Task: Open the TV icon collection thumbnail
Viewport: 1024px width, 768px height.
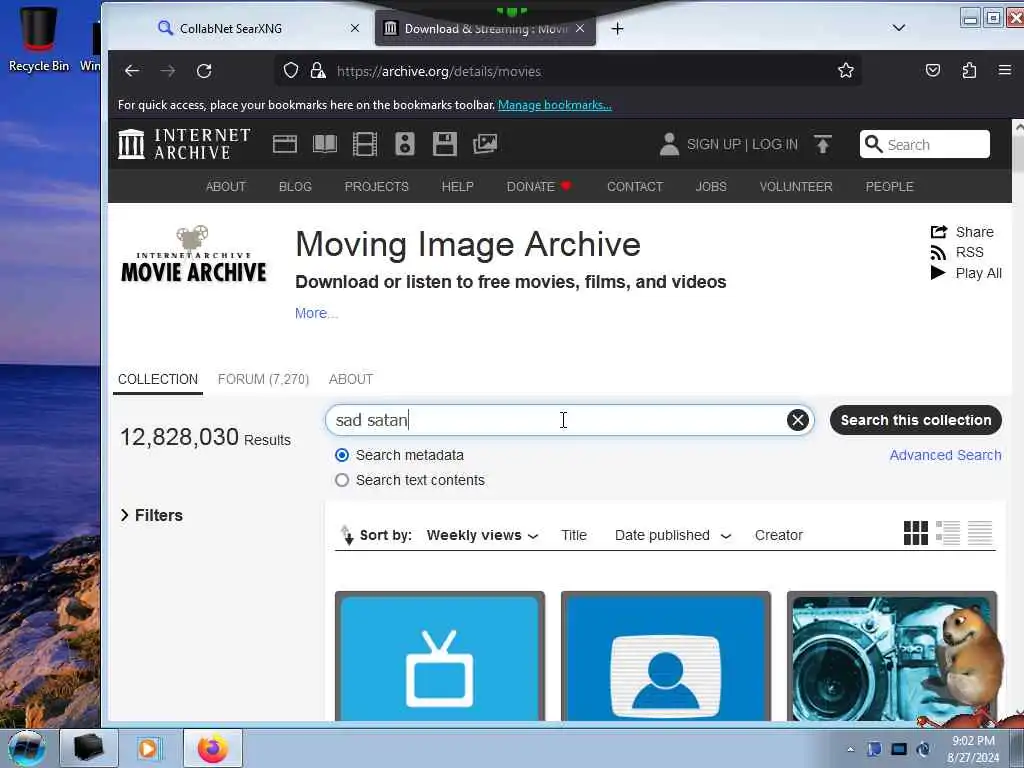Action: point(440,656)
